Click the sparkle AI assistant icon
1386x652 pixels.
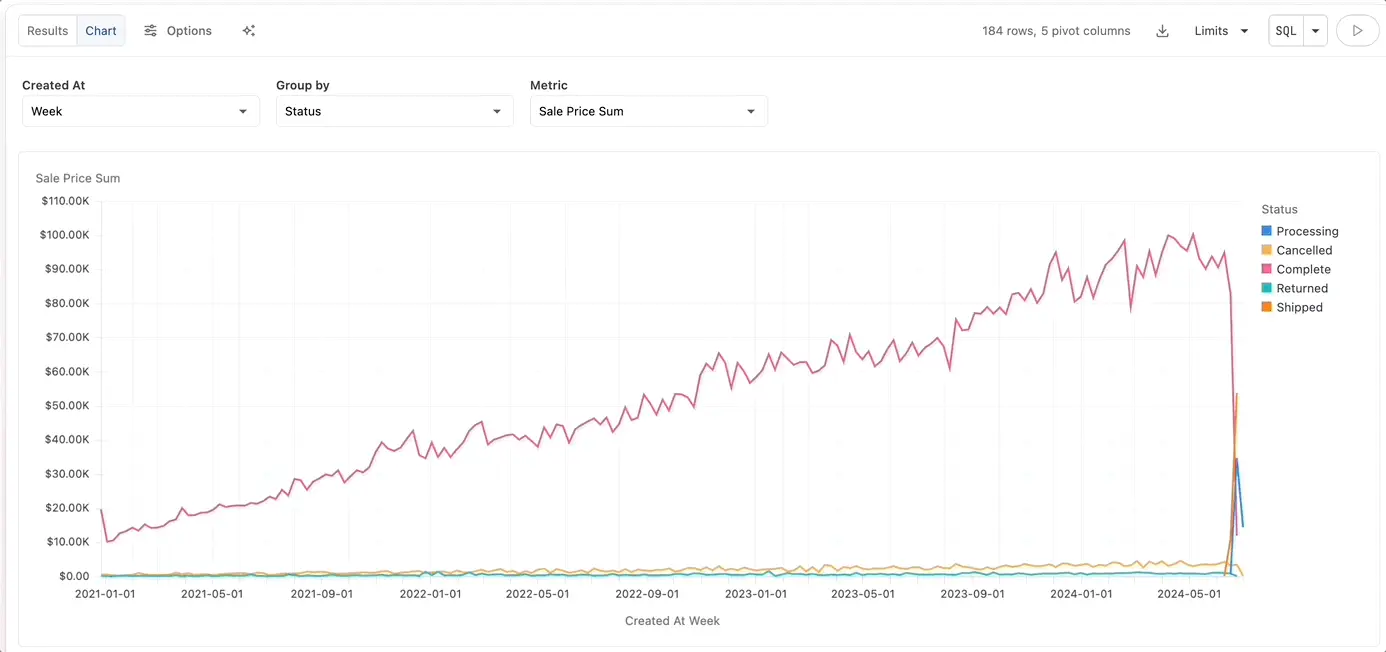point(249,31)
